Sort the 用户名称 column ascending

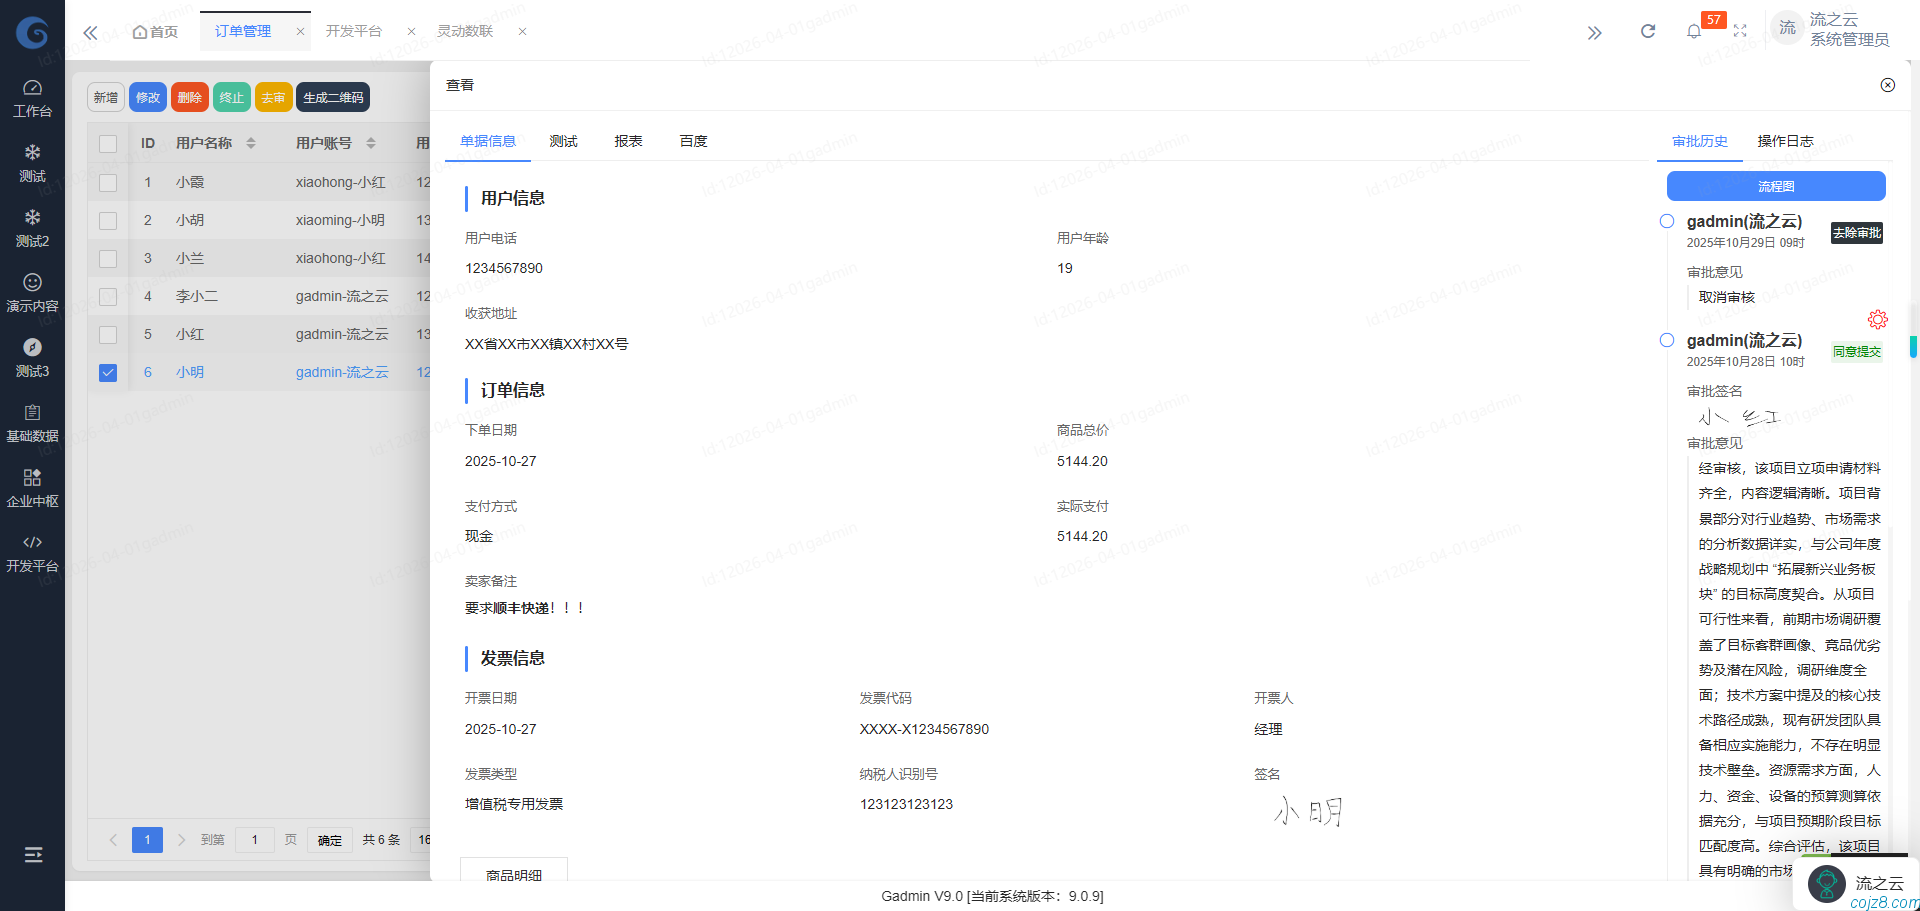pos(250,137)
